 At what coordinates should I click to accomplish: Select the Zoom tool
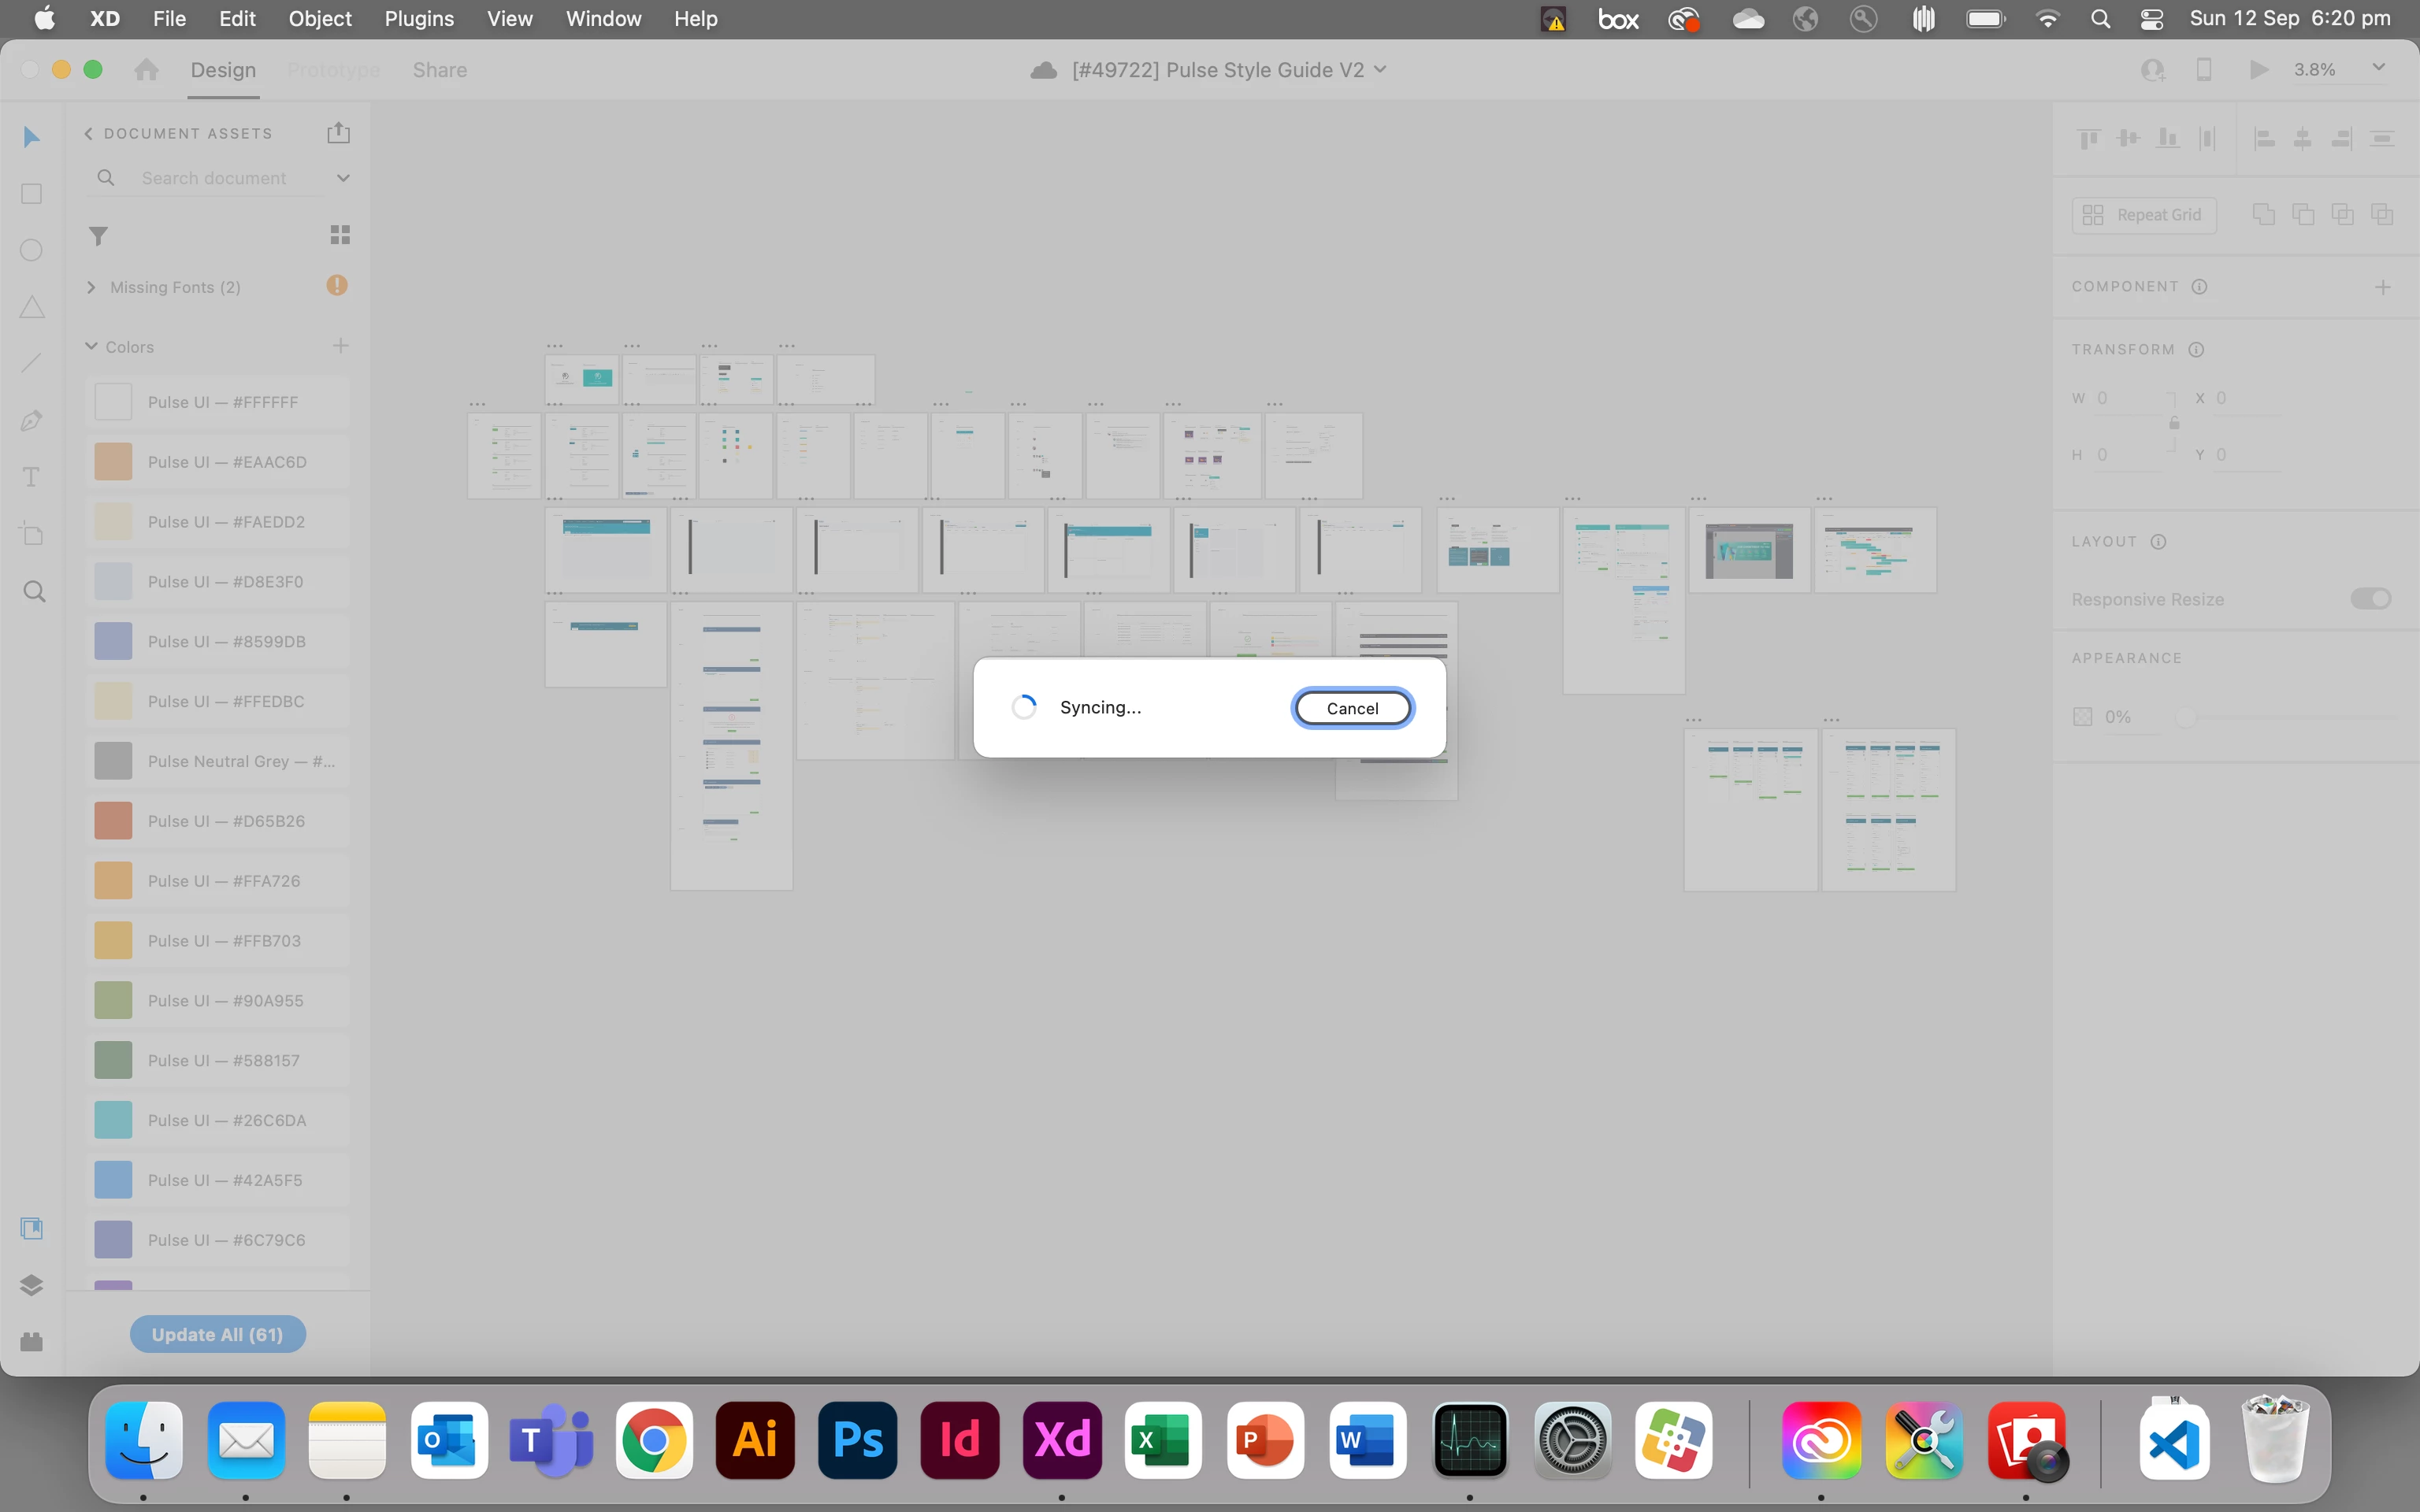33,592
